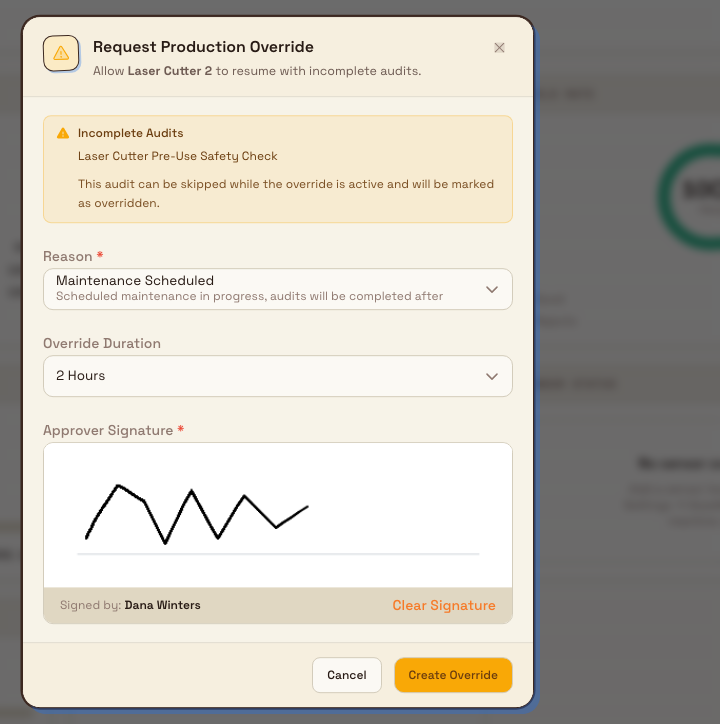720x724 pixels.
Task: Open the Override Duration dropdown showing 2 Hours
Action: (x=278, y=376)
